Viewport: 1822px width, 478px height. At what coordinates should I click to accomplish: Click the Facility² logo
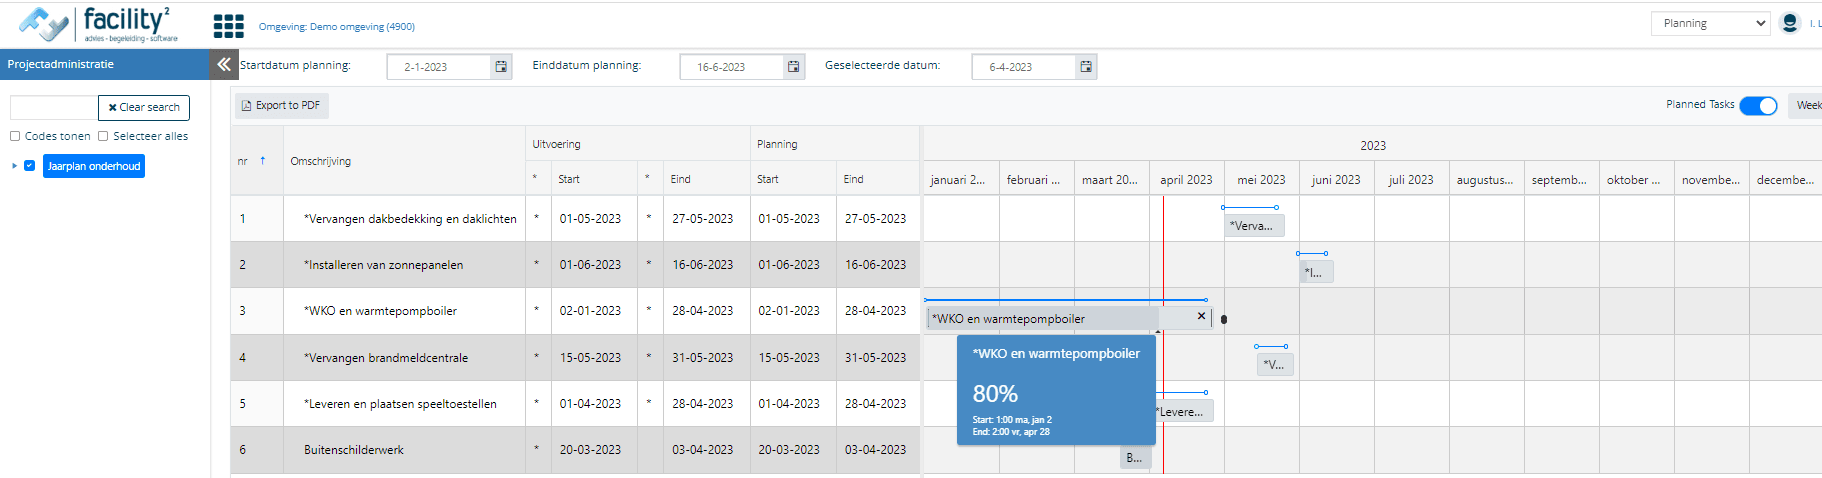pyautogui.click(x=98, y=24)
